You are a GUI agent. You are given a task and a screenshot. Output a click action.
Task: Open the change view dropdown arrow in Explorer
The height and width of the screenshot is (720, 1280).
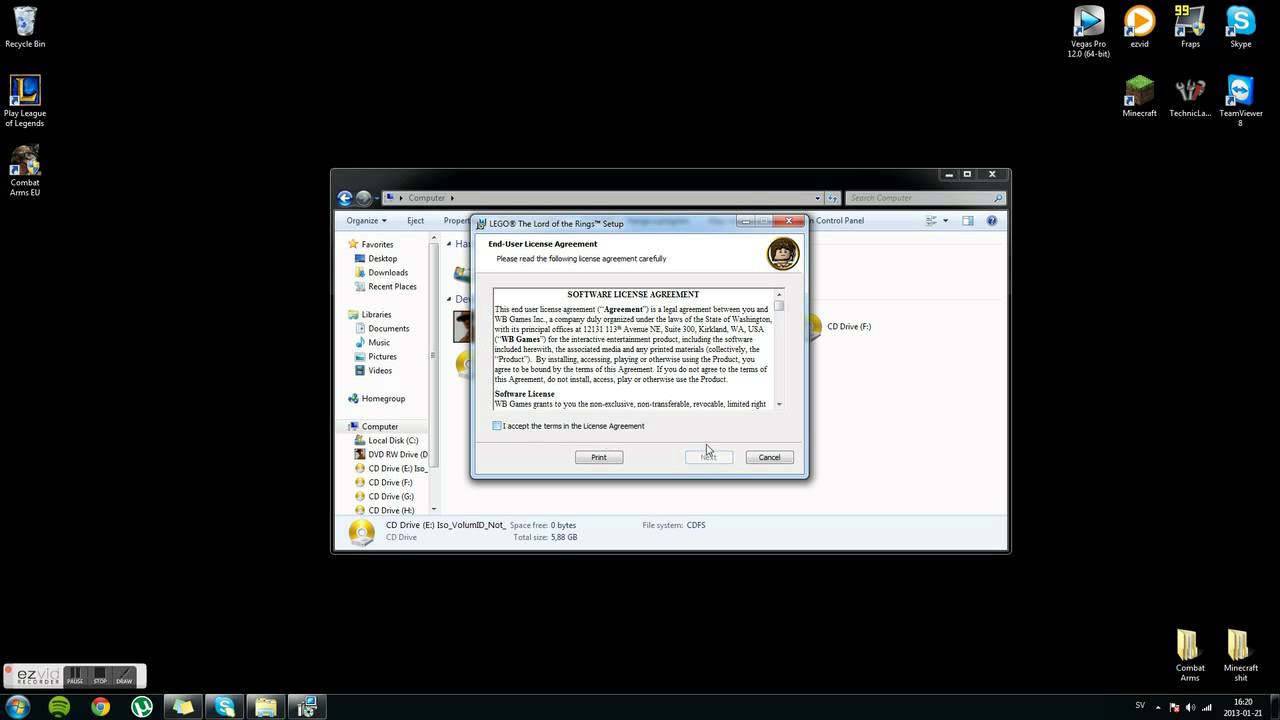pos(945,220)
